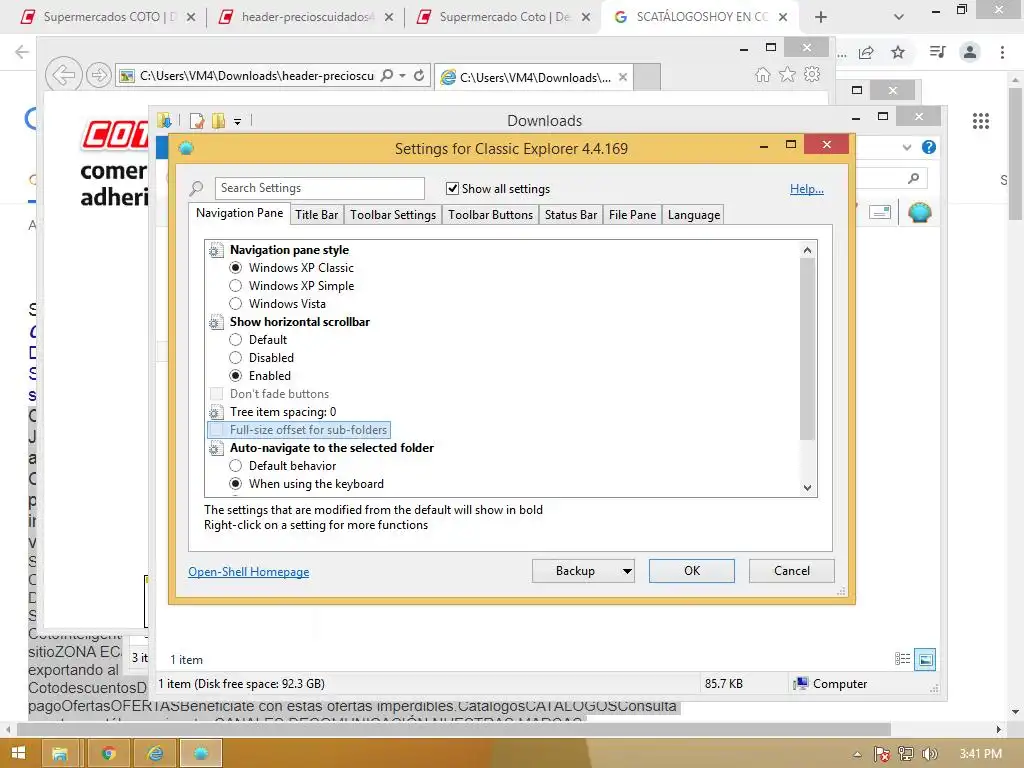Click the OK button
The image size is (1024, 768).
[692, 571]
